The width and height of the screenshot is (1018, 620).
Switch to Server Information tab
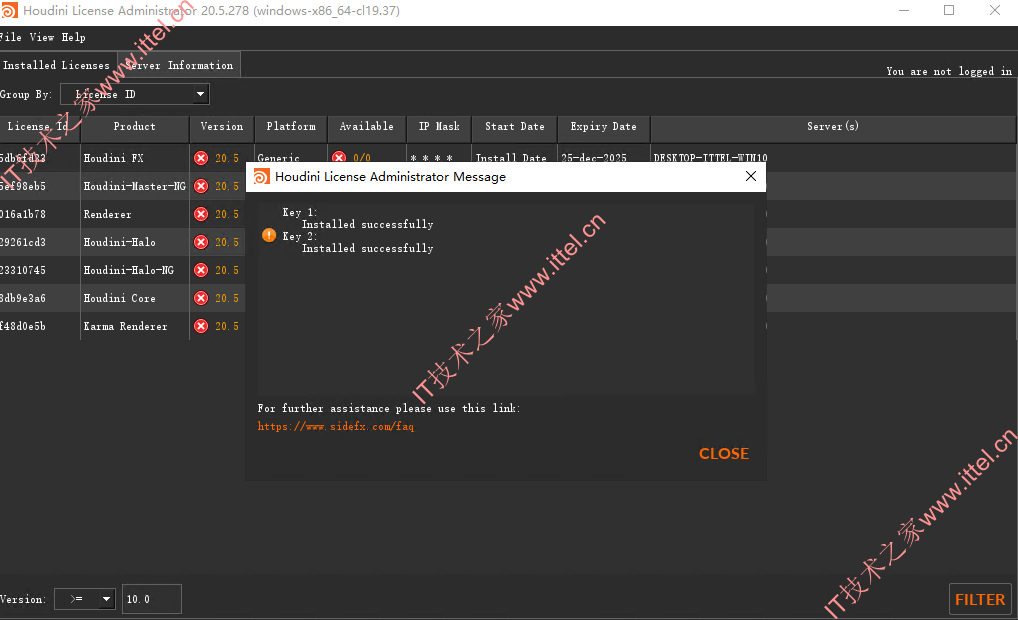[179, 66]
